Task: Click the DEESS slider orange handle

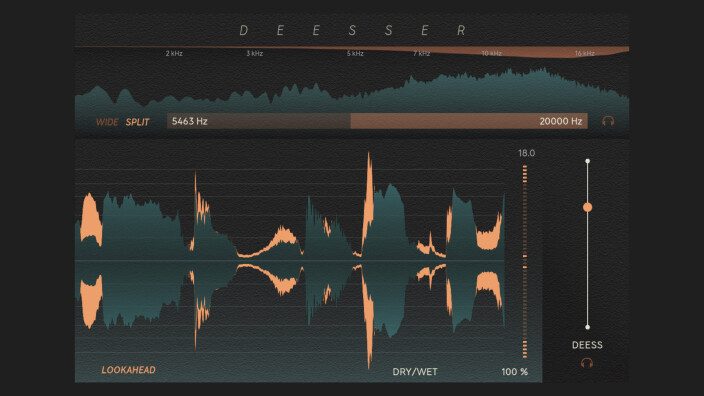Action: click(x=587, y=207)
